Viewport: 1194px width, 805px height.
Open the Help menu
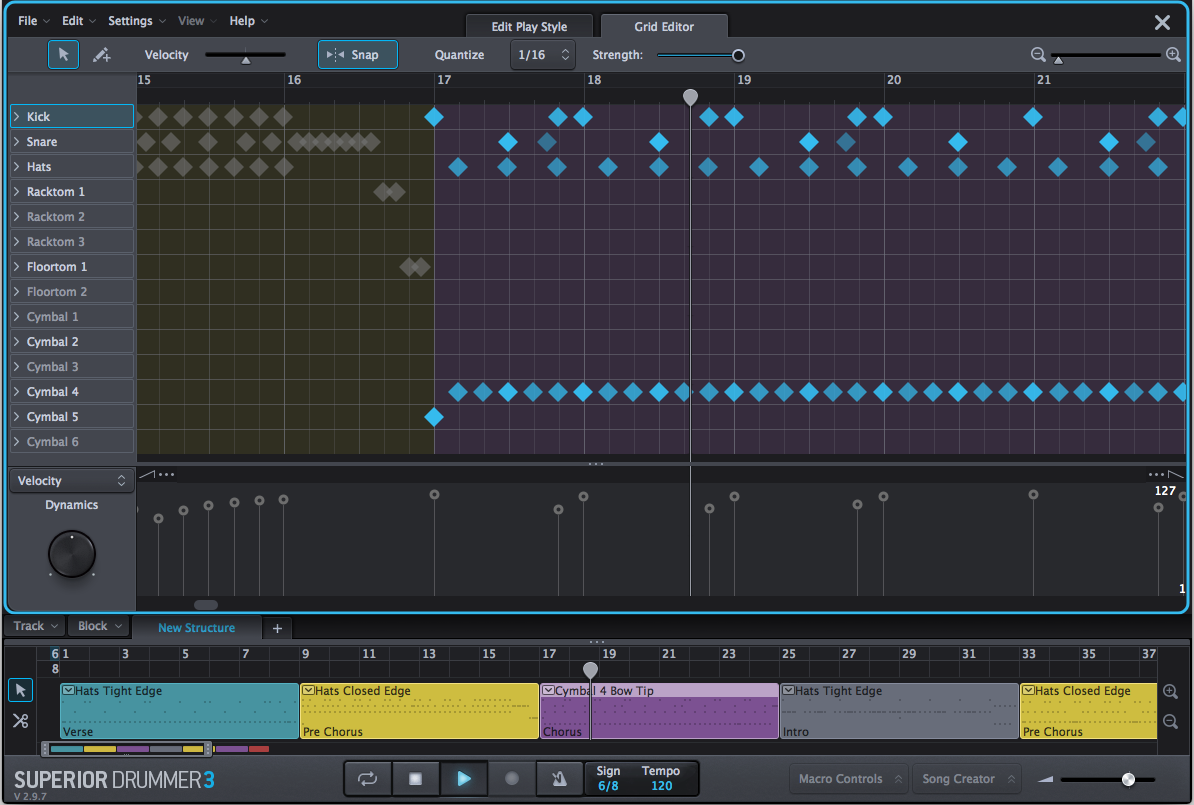248,21
